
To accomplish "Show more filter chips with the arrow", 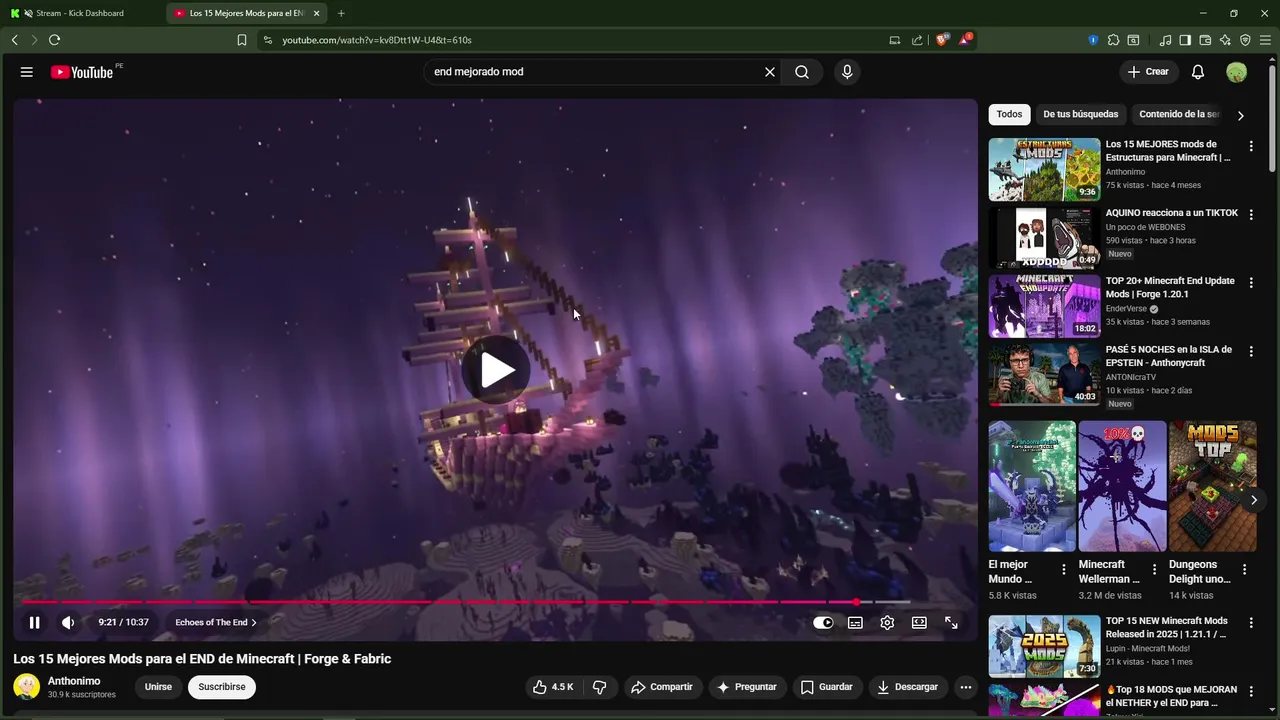I will 1241,115.
